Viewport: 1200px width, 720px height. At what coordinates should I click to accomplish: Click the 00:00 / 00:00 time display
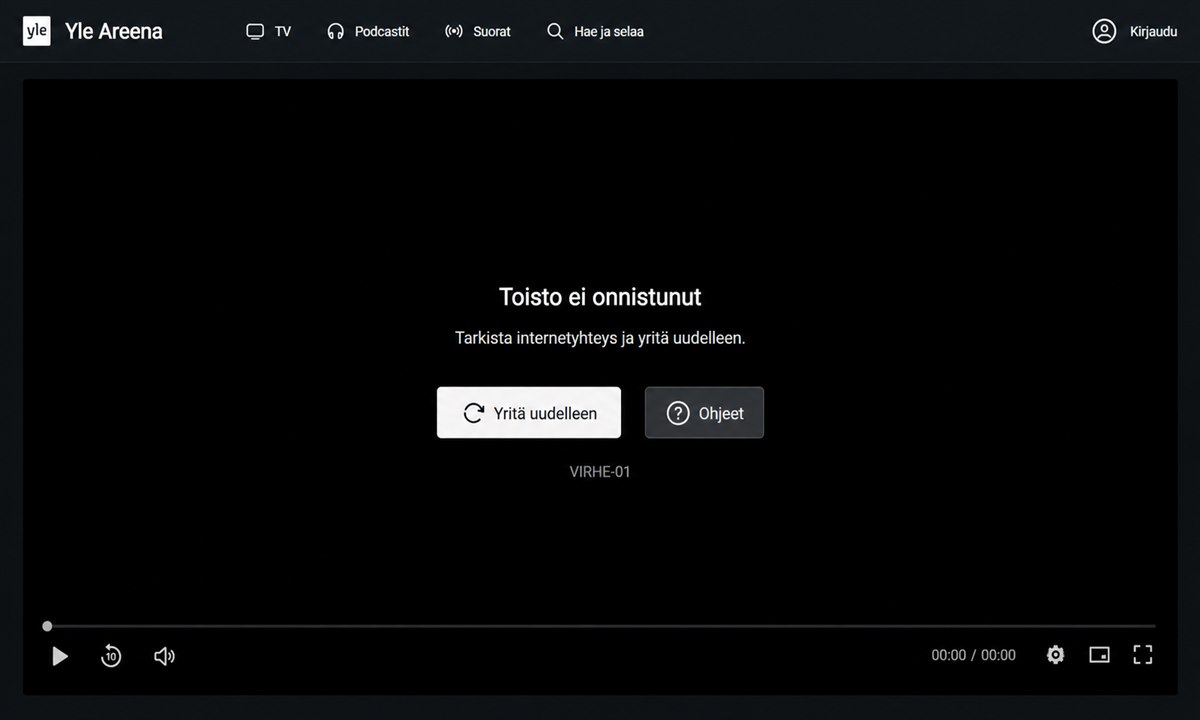tap(973, 655)
